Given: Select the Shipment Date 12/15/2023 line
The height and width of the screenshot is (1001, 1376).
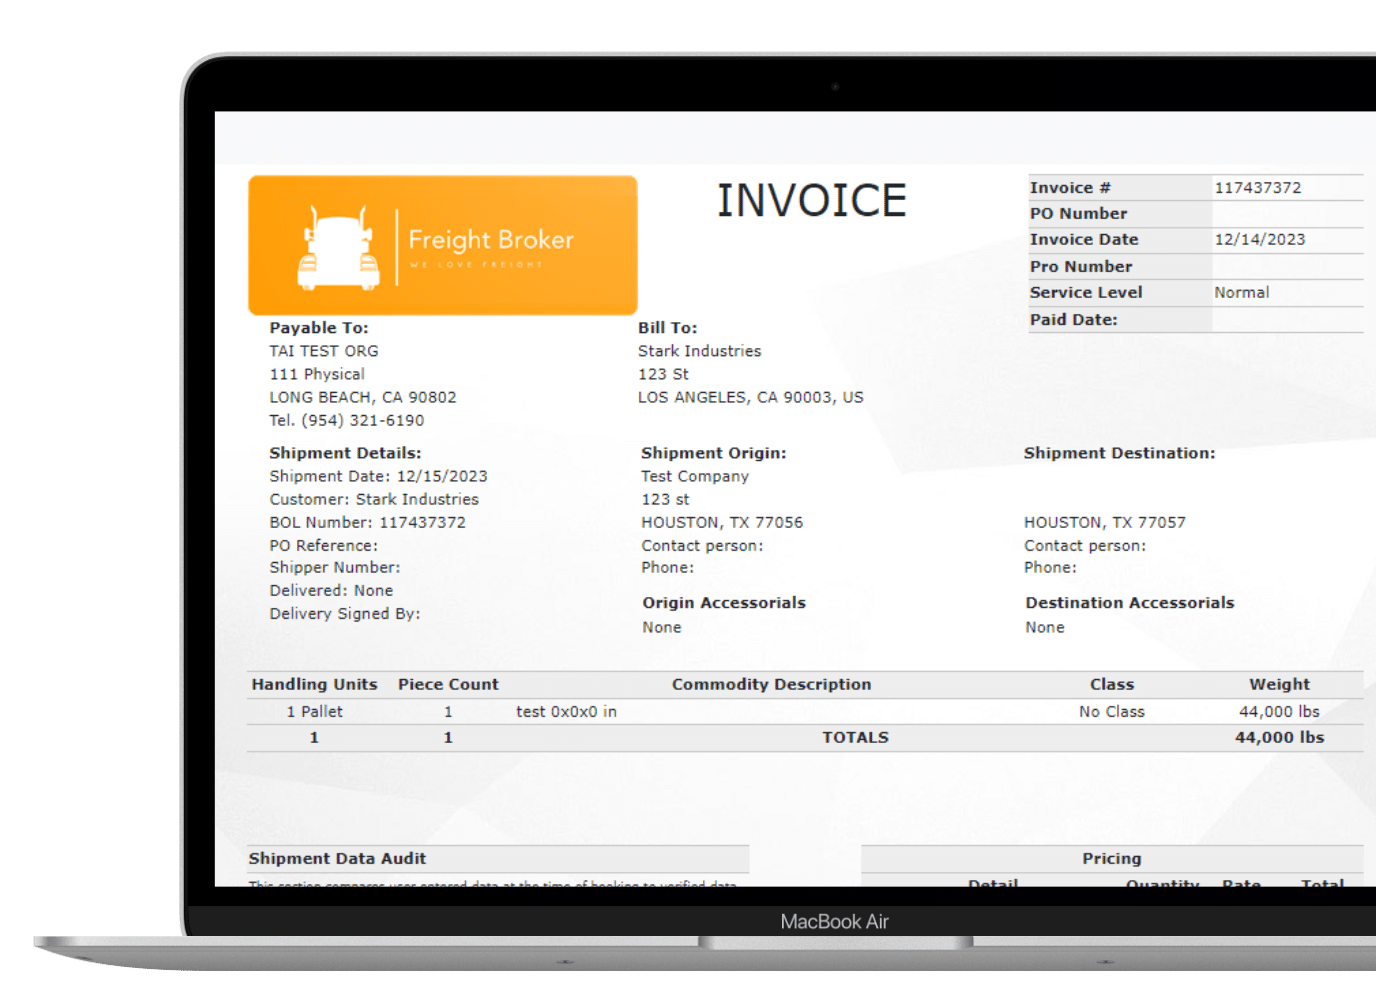Looking at the screenshot, I should click(378, 477).
